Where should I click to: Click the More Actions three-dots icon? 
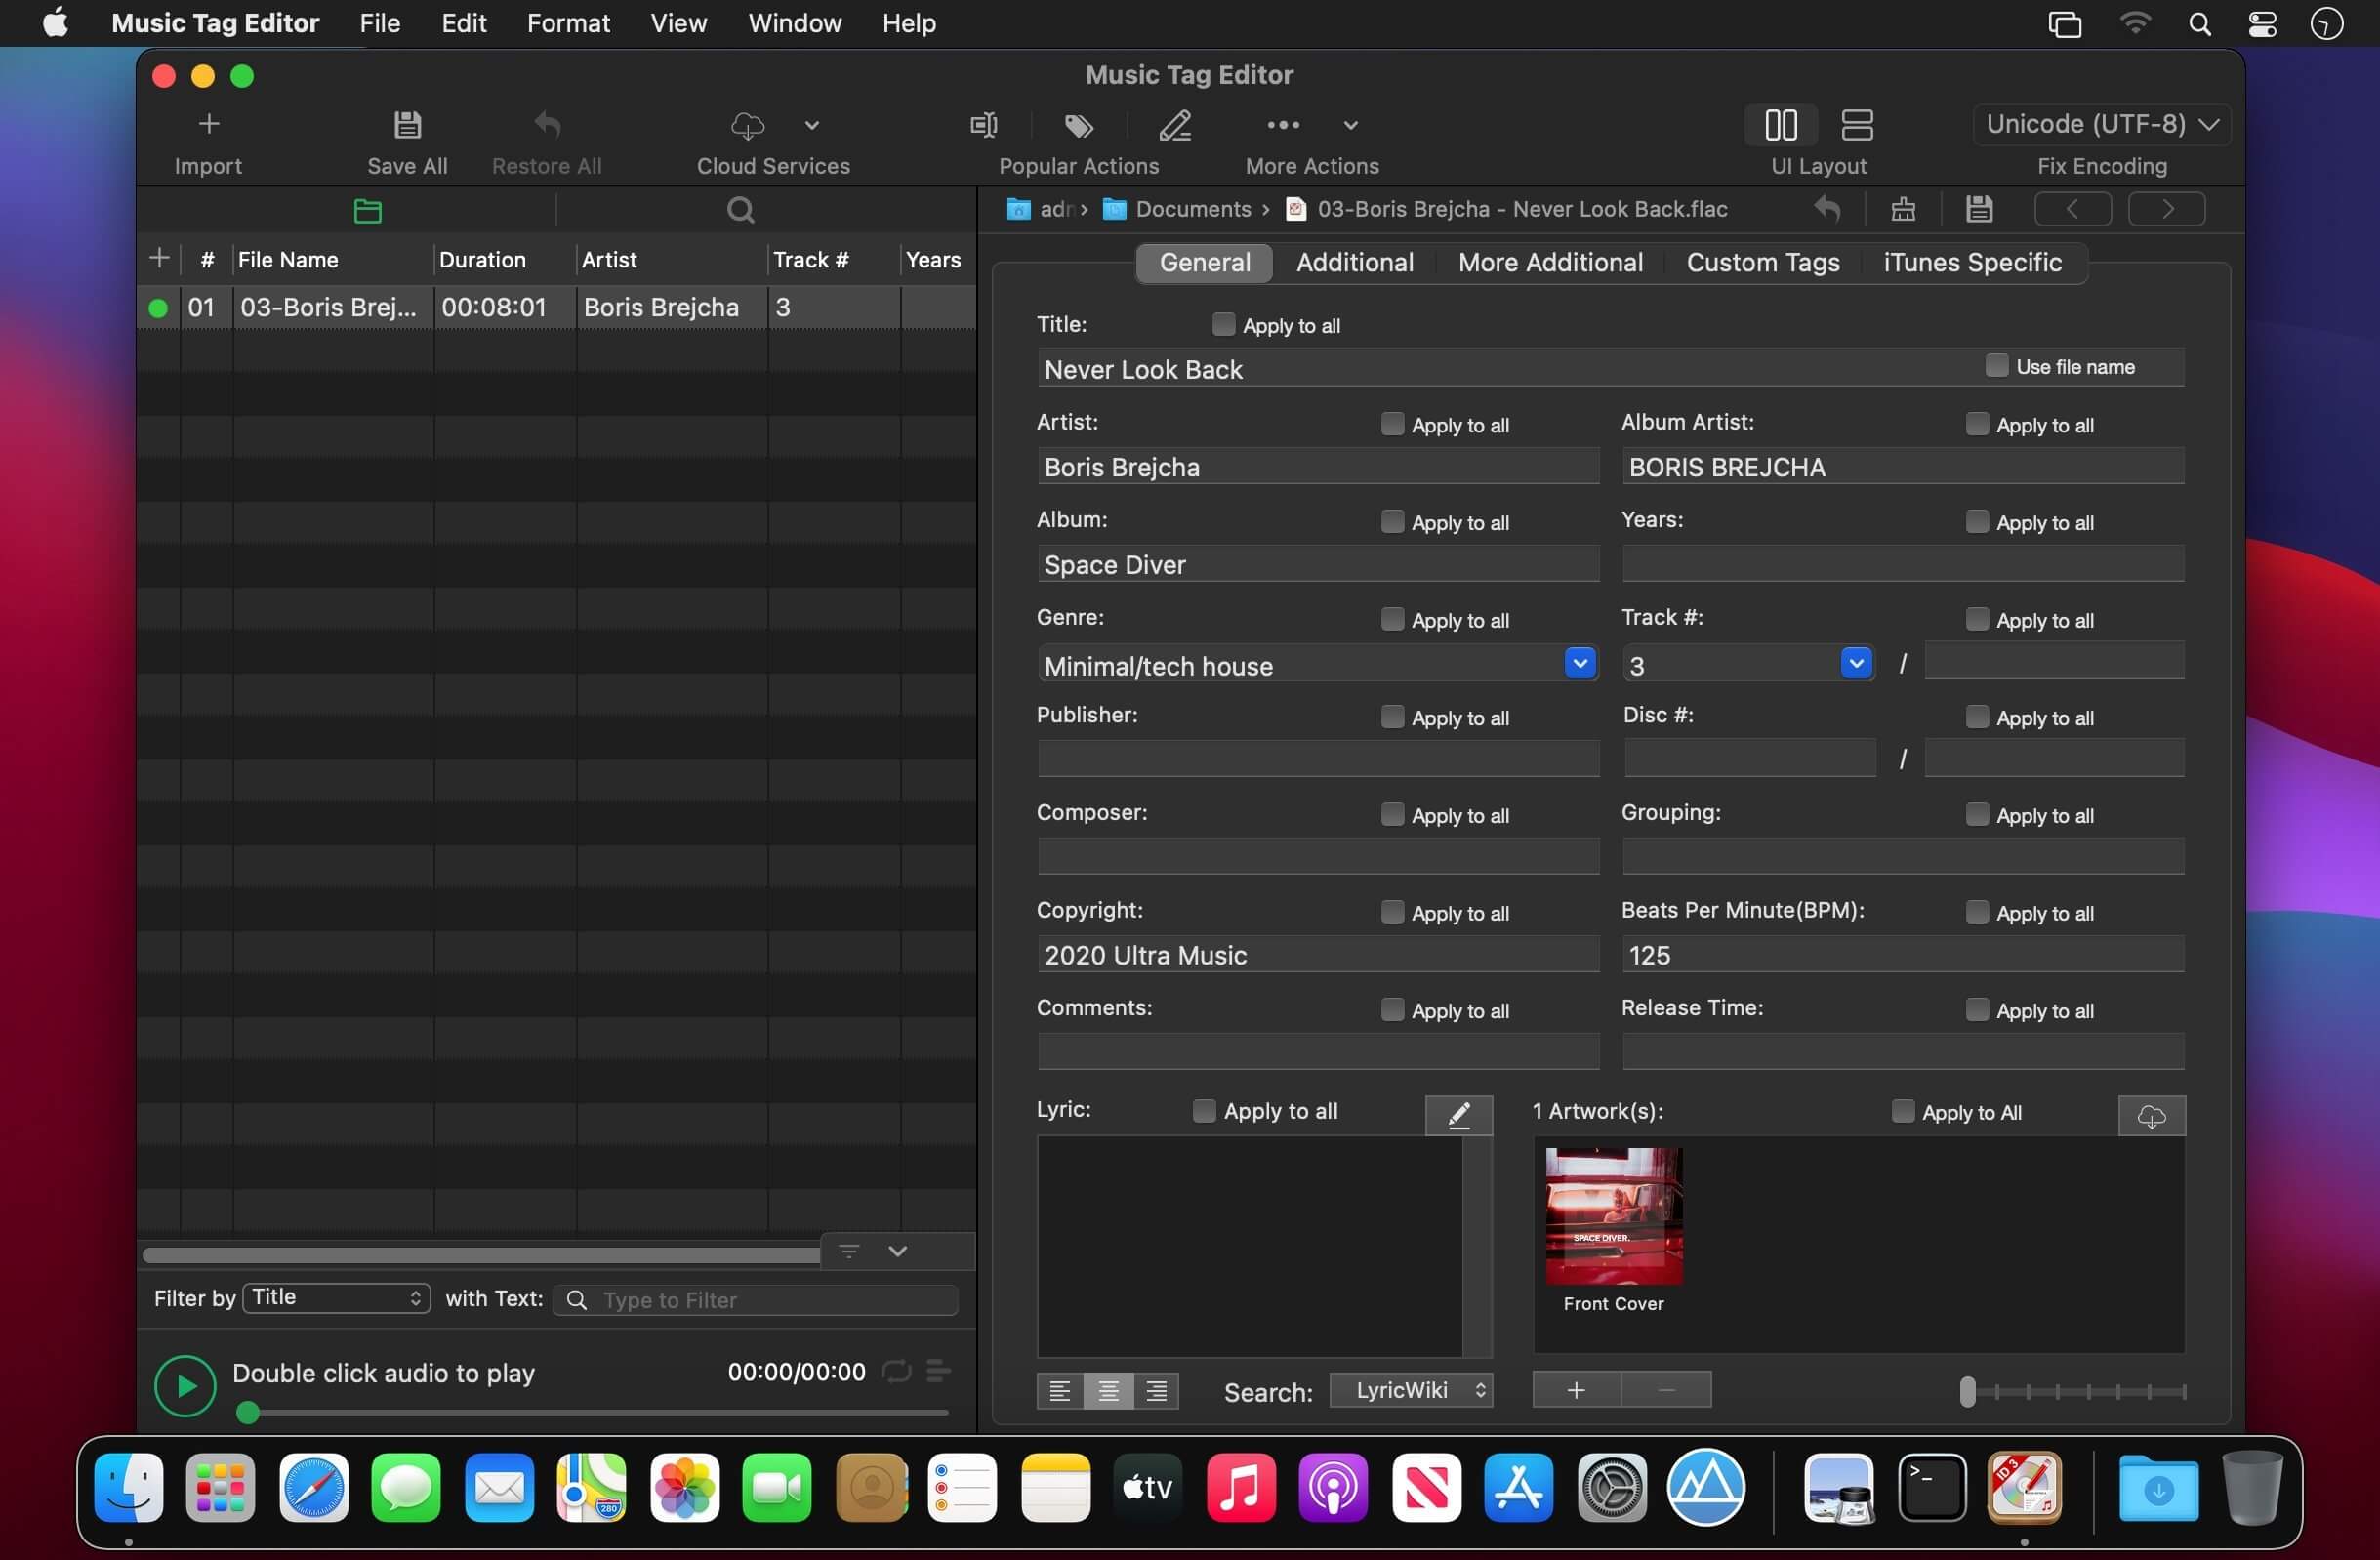pyautogui.click(x=1283, y=125)
